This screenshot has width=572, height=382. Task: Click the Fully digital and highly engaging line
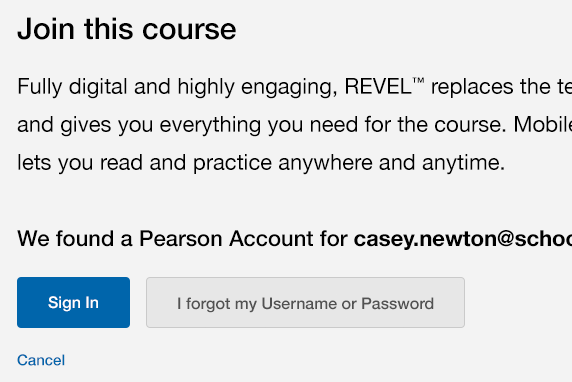coord(294,88)
